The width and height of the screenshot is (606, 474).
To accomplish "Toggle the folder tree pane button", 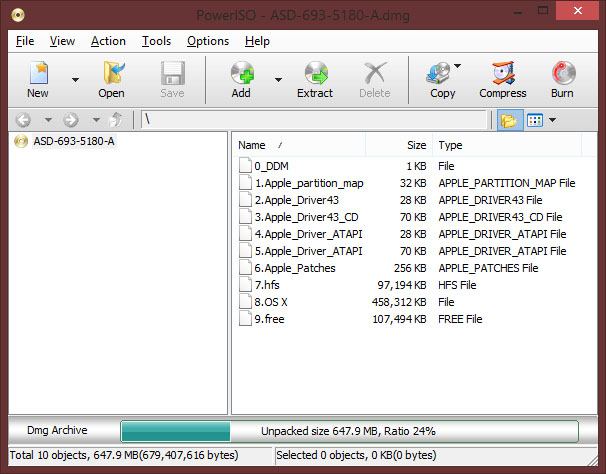I will (509, 121).
